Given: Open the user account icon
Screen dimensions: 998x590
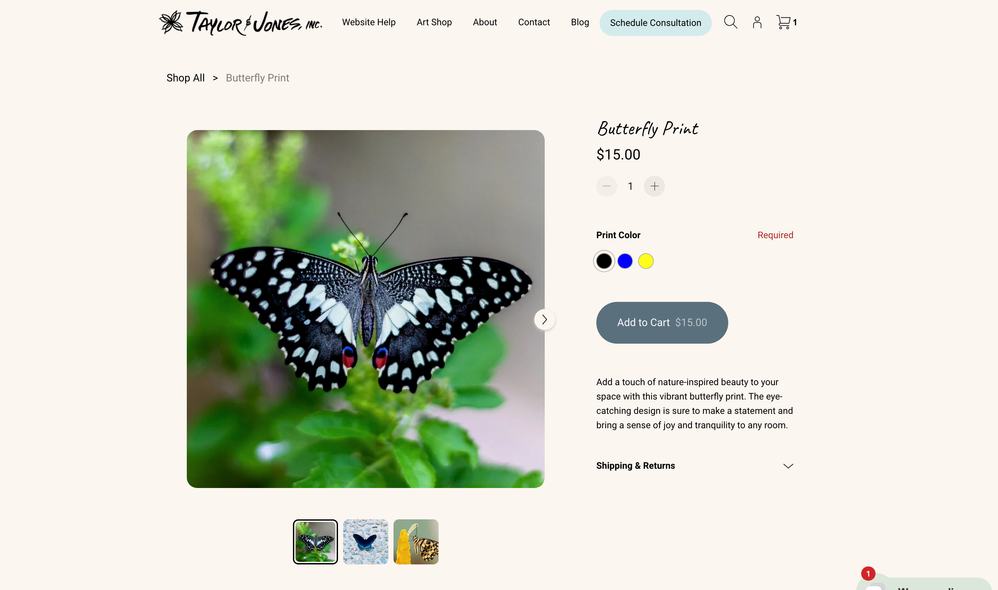Looking at the screenshot, I should click(x=757, y=22).
